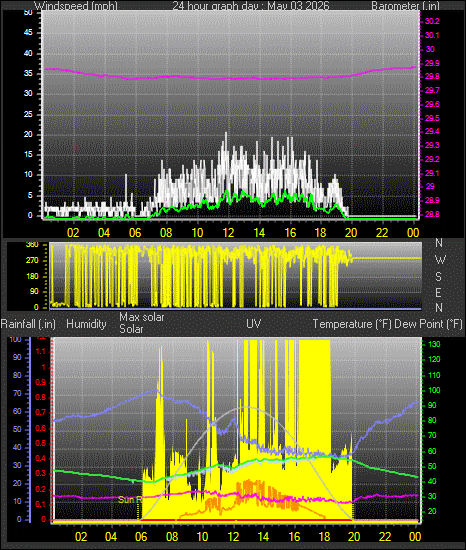Click hour 22 under the windspeed graph

[x=382, y=233]
